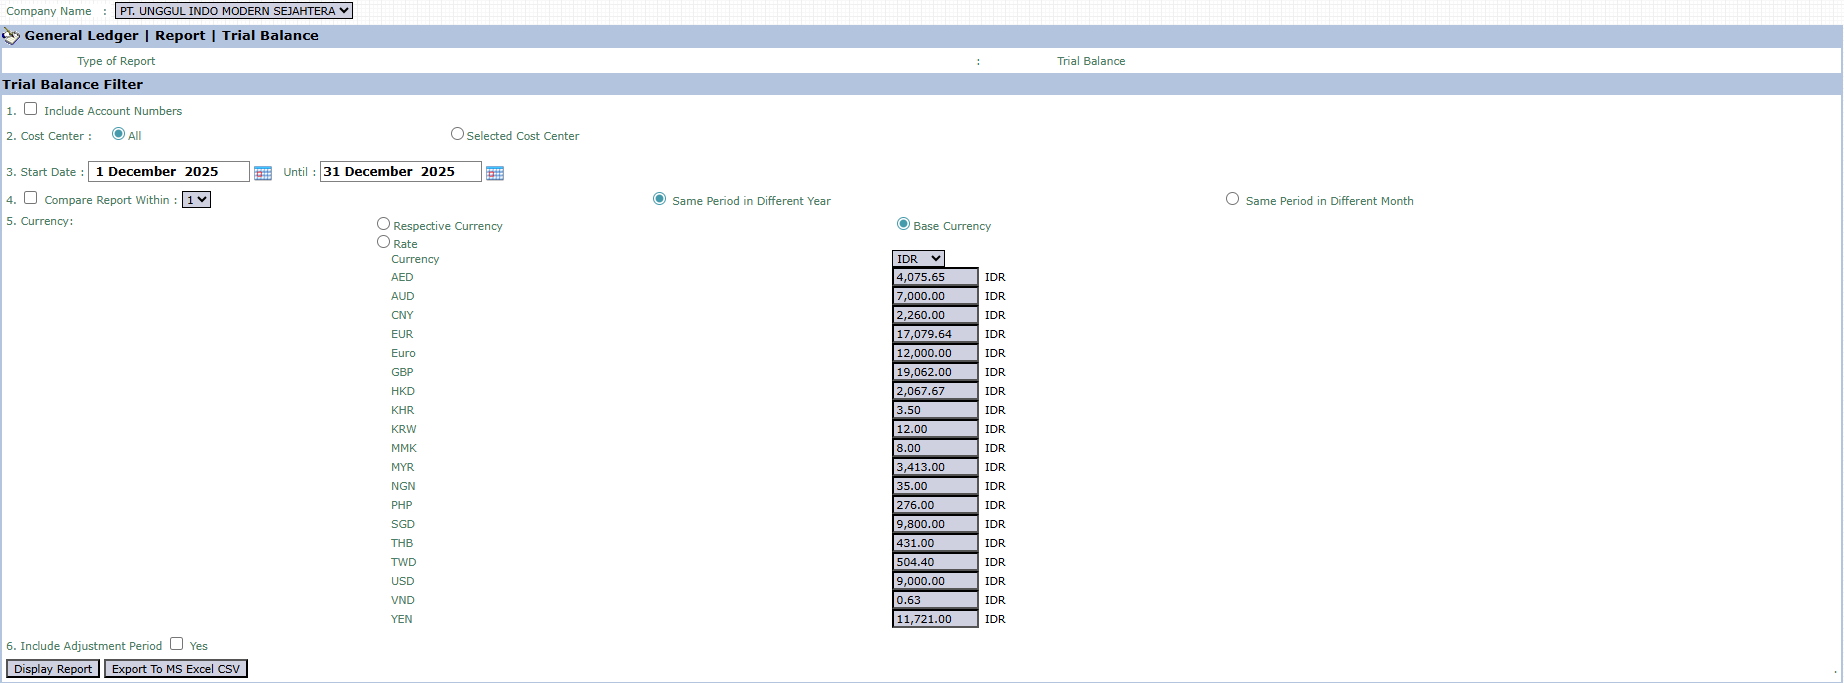Viewport: 1844px width, 683px height.
Task: Check Include Adjustment Period Yes box
Action: 177,644
